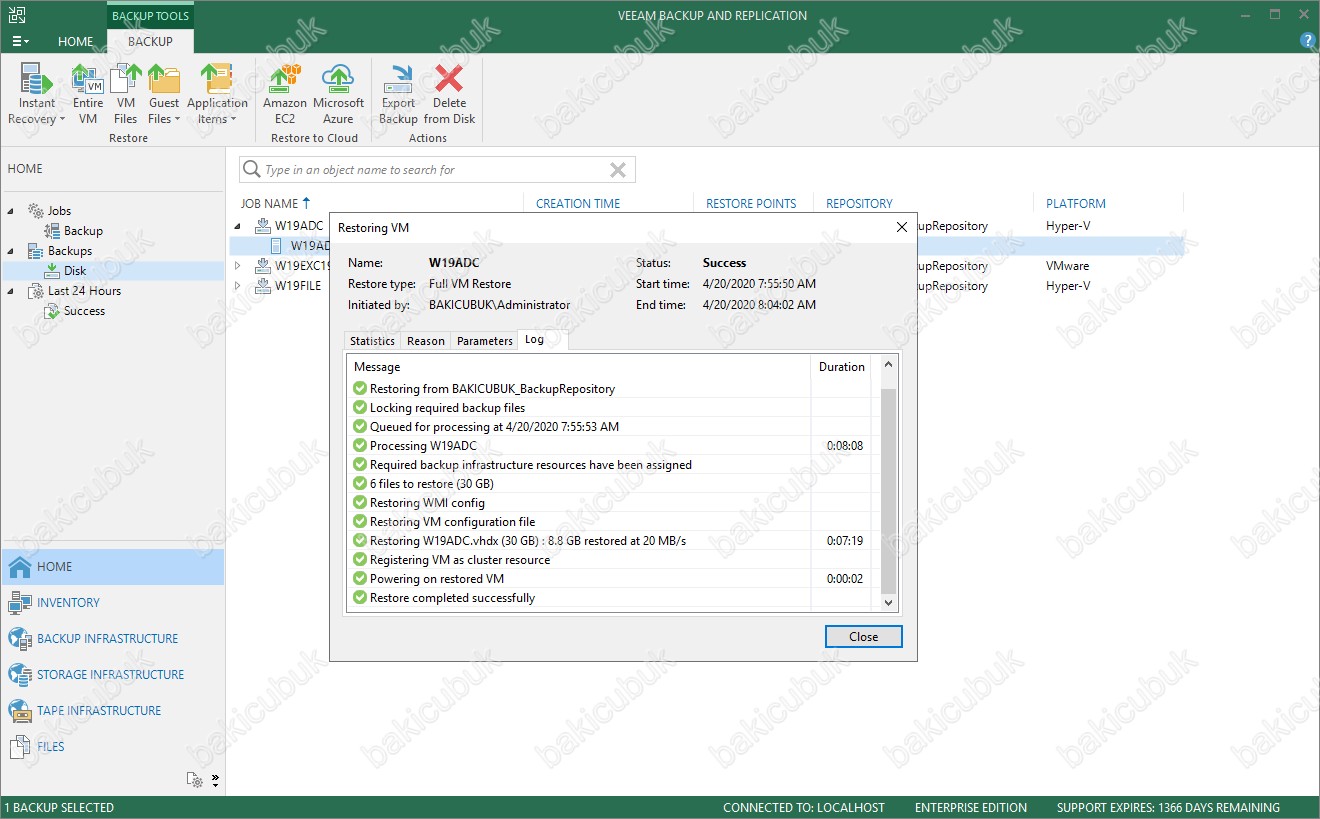Expand the W19FILE backup row
Viewport: 1320px width, 819px height.
click(238, 286)
